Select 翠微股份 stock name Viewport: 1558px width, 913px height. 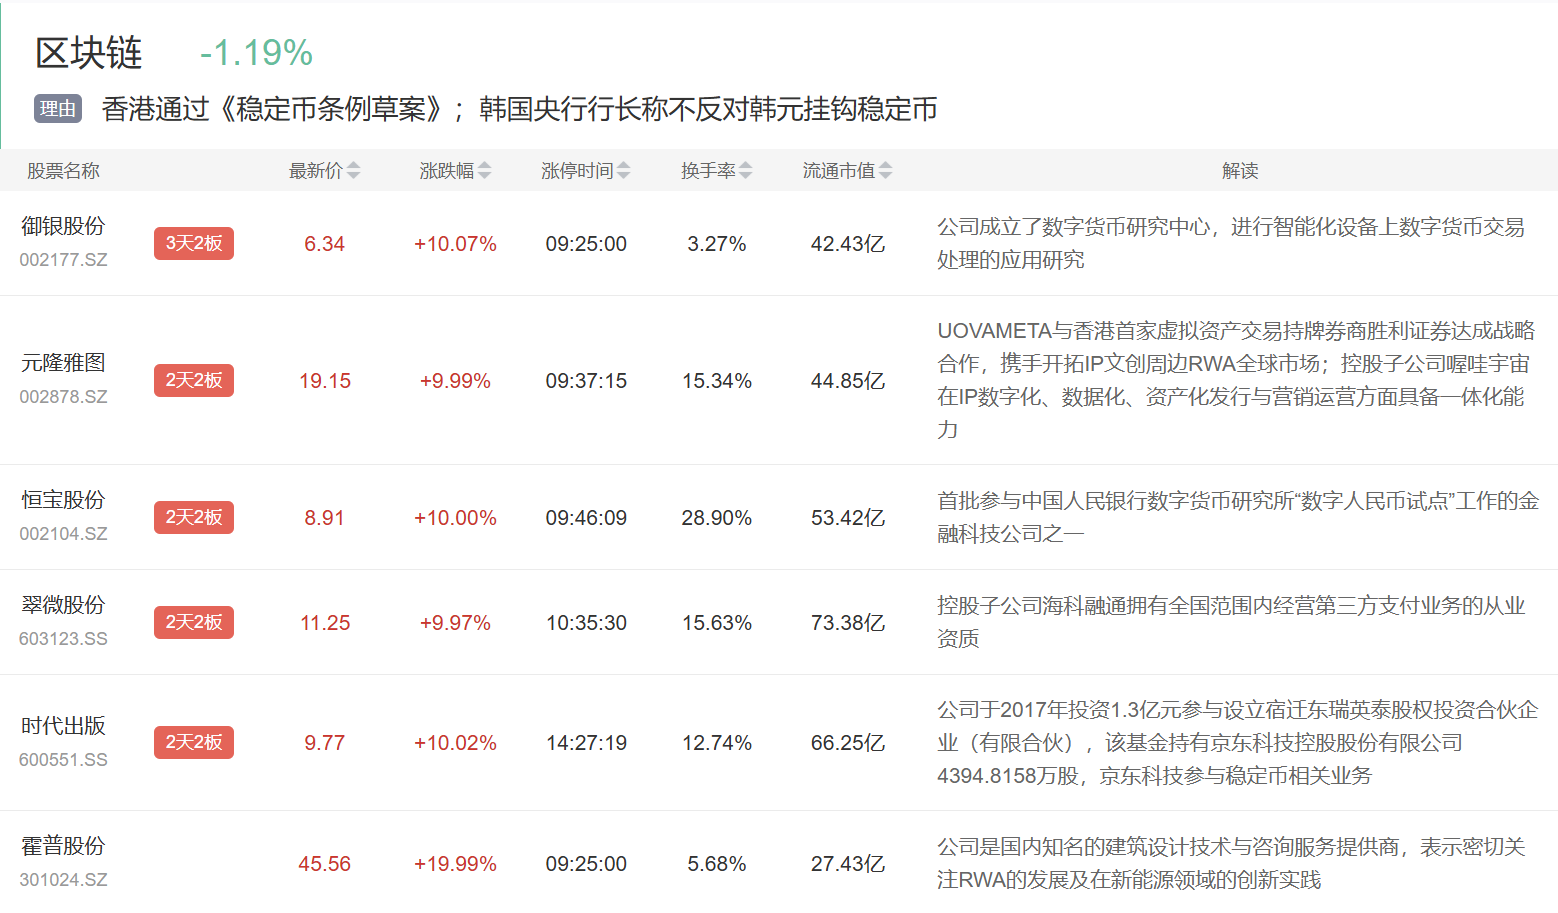point(63,605)
